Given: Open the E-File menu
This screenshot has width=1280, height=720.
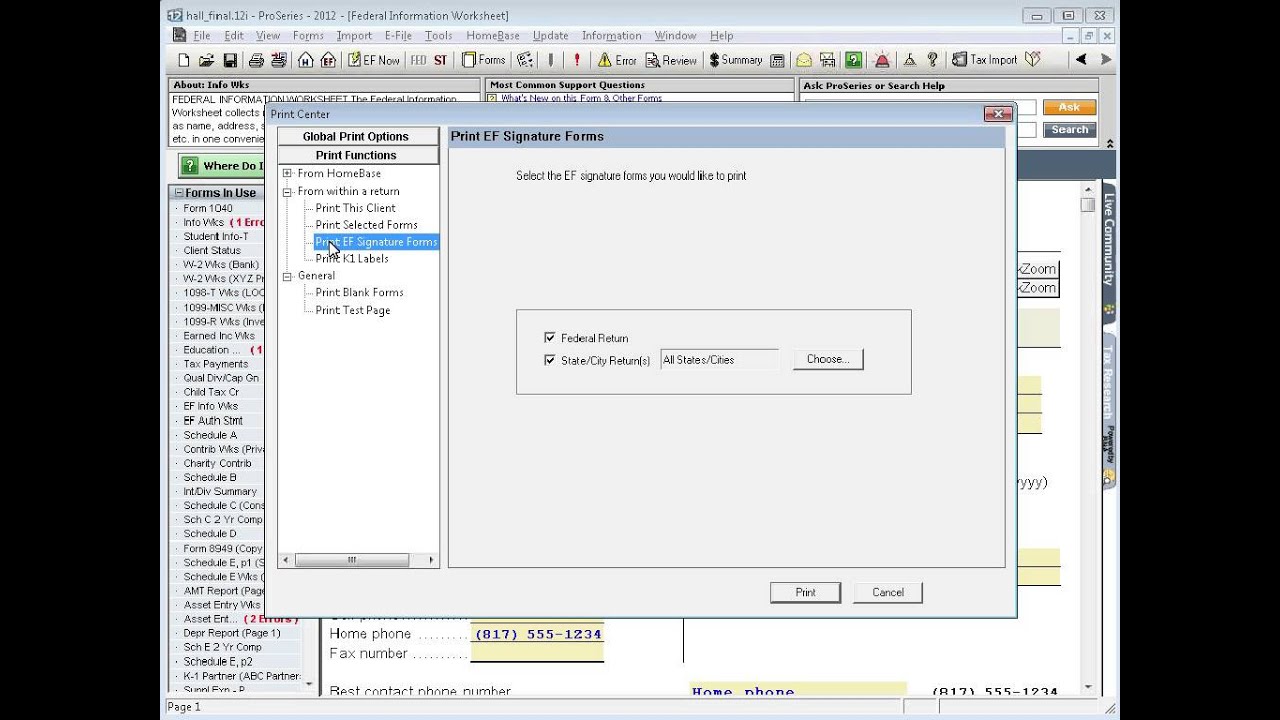Looking at the screenshot, I should coord(398,36).
